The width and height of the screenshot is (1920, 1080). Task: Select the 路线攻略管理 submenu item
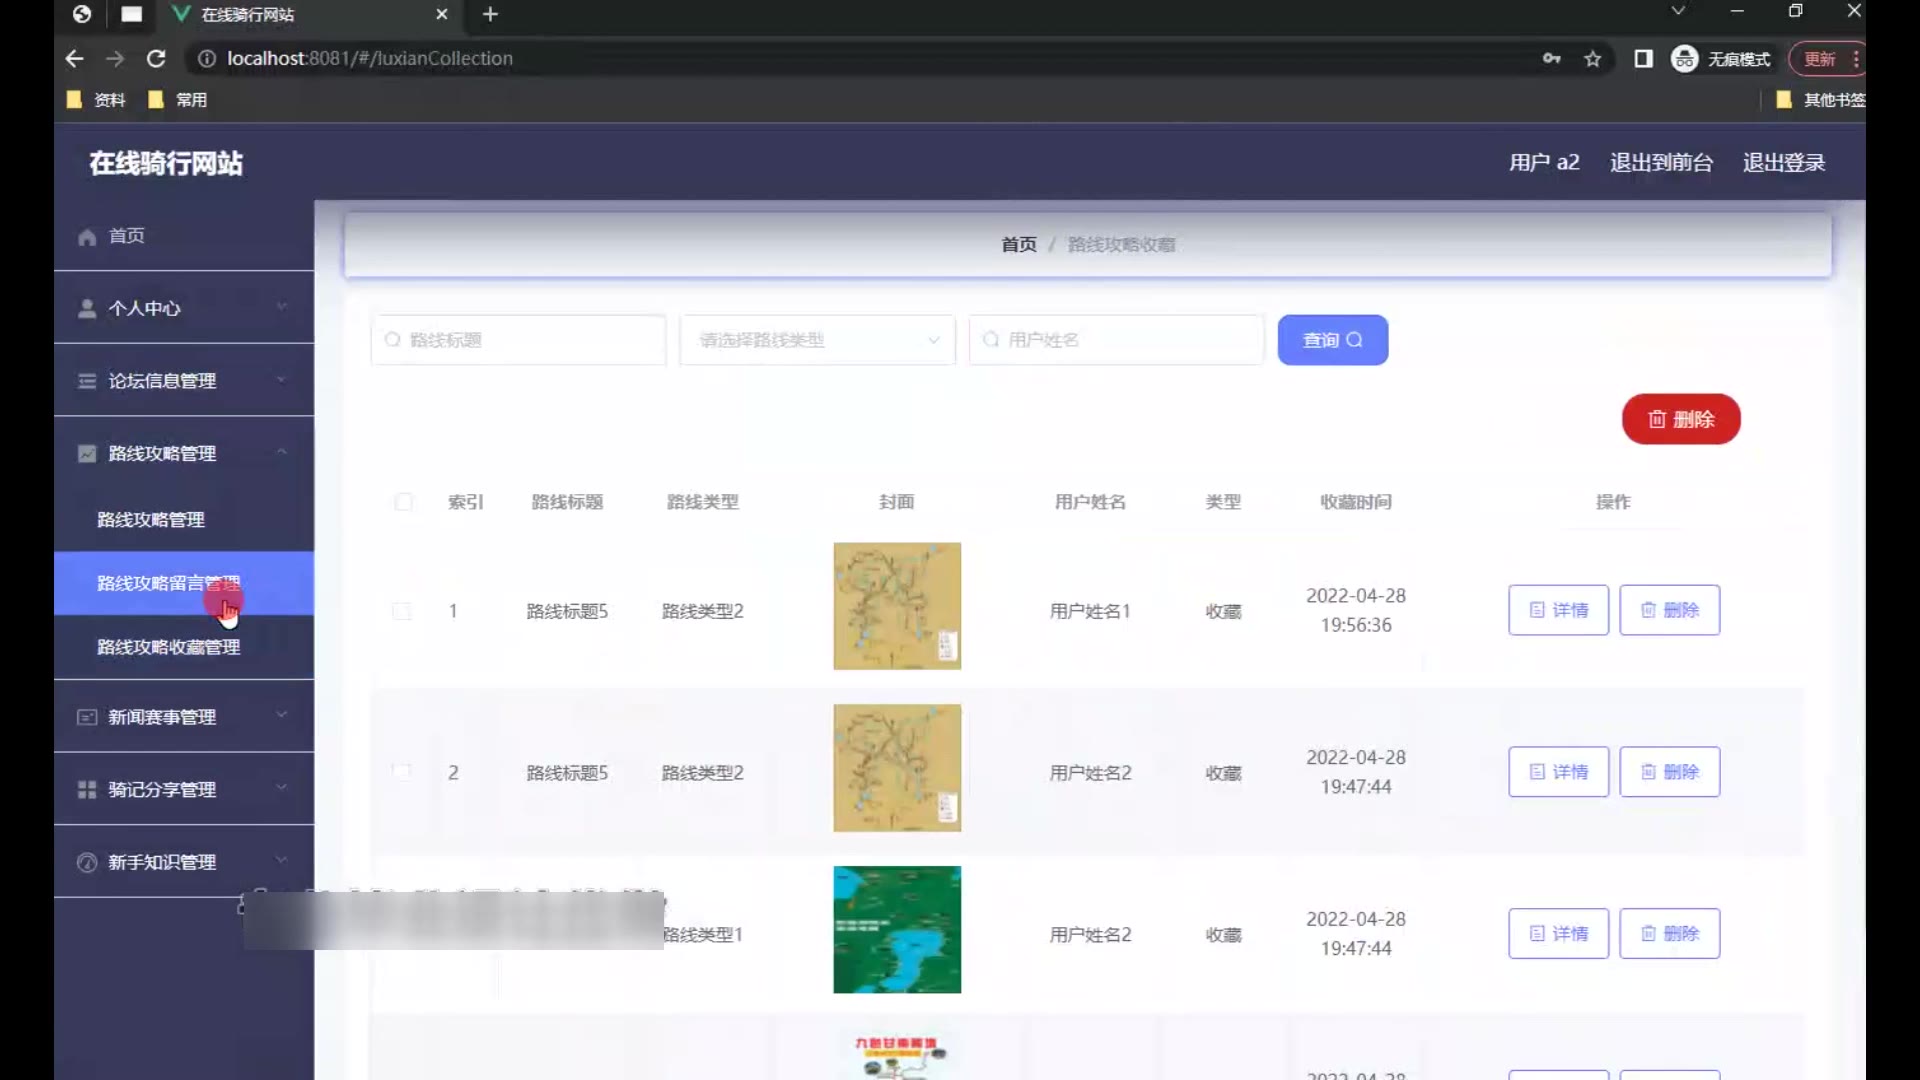[x=151, y=520]
